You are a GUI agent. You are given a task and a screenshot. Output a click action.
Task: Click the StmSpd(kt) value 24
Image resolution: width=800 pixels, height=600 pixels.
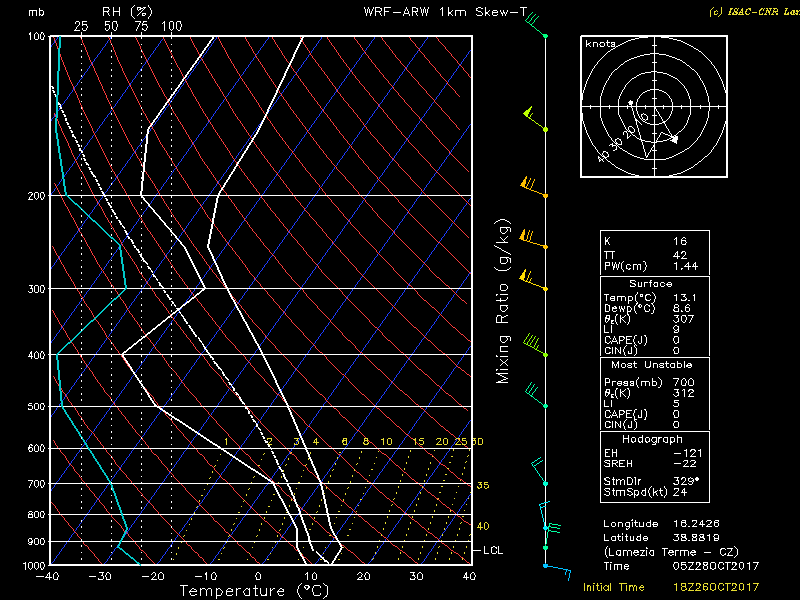(680, 492)
